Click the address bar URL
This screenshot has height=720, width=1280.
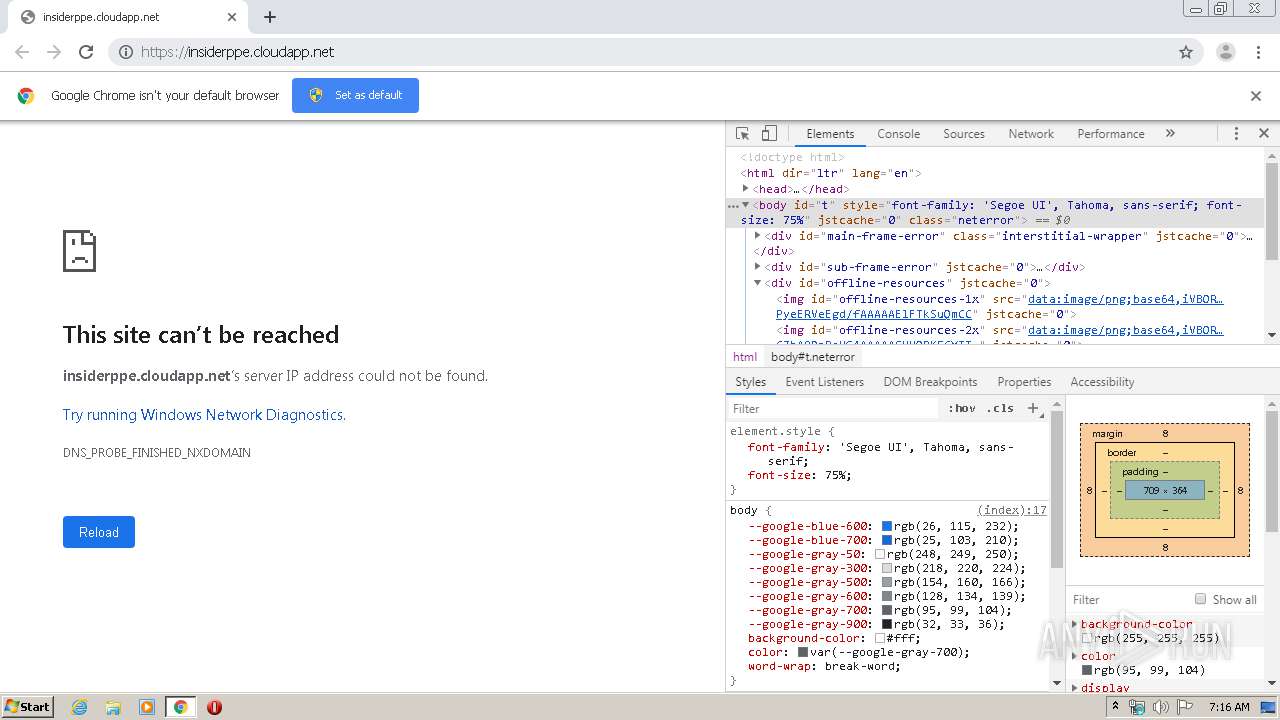pos(238,52)
